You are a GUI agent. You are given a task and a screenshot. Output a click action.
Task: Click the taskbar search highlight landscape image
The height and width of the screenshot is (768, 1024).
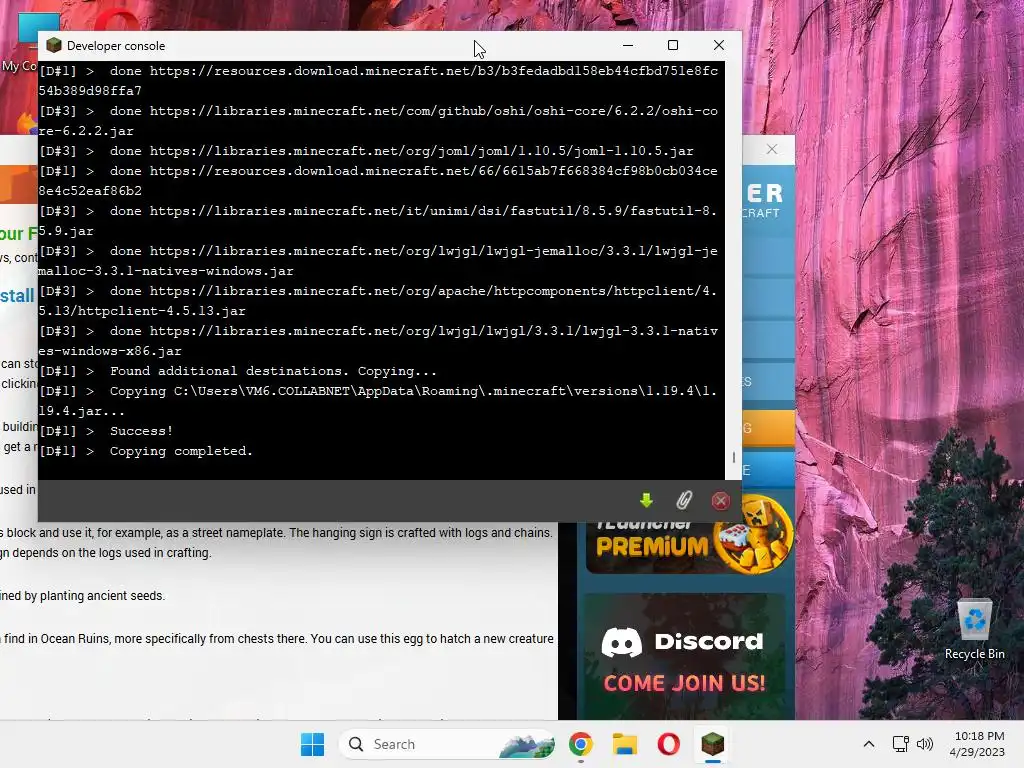(x=526, y=744)
